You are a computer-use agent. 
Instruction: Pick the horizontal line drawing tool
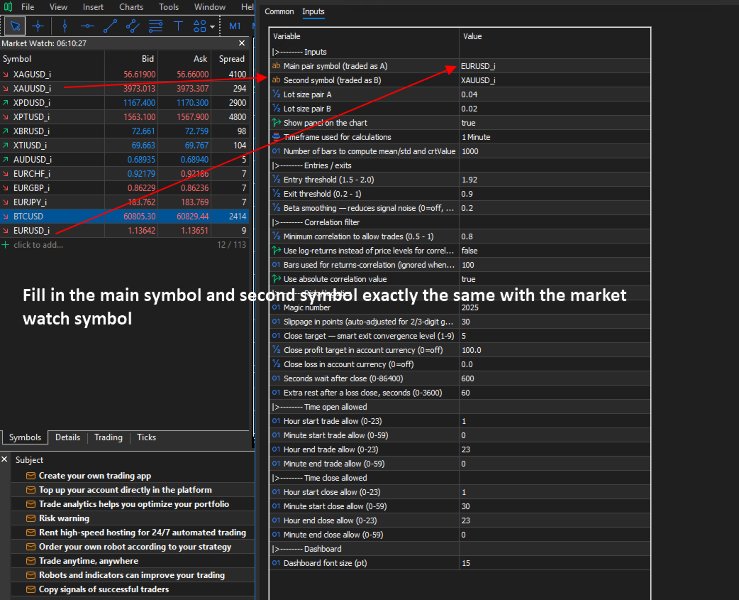[x=87, y=26]
